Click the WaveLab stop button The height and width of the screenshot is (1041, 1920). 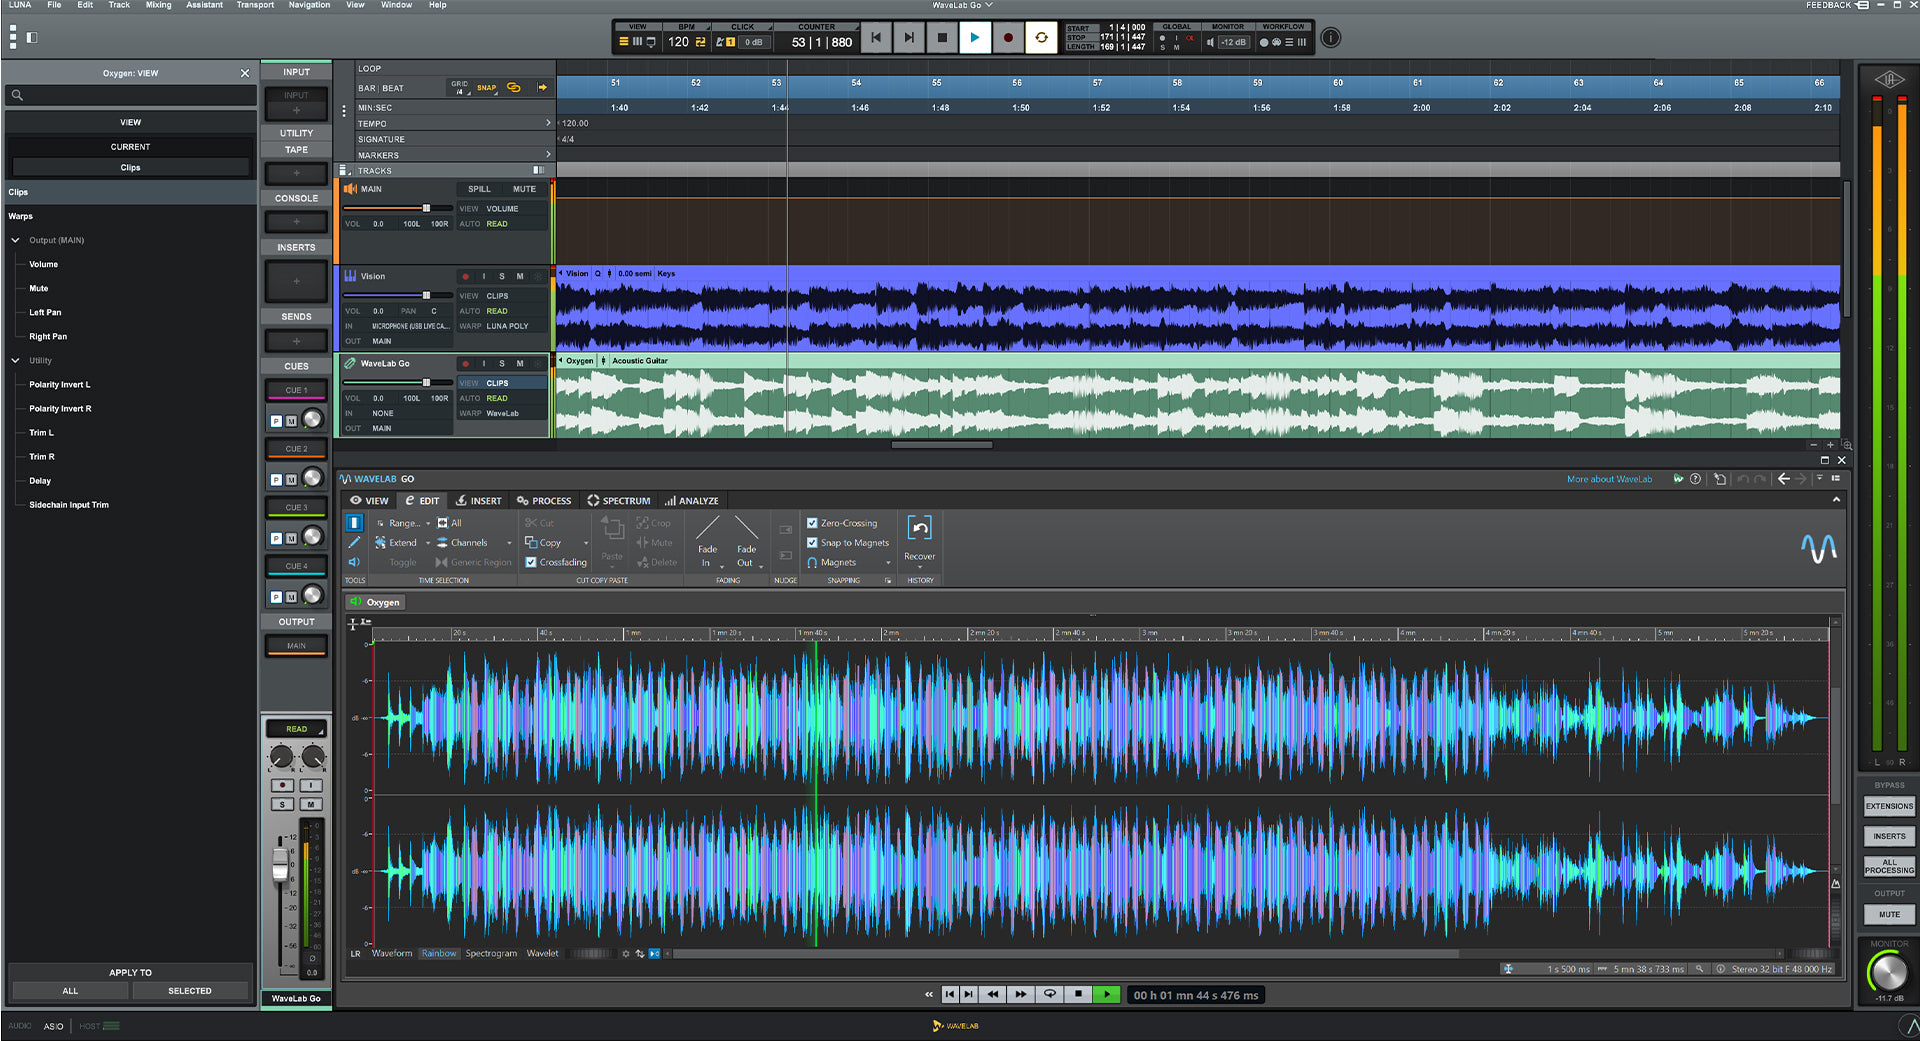[1078, 995]
